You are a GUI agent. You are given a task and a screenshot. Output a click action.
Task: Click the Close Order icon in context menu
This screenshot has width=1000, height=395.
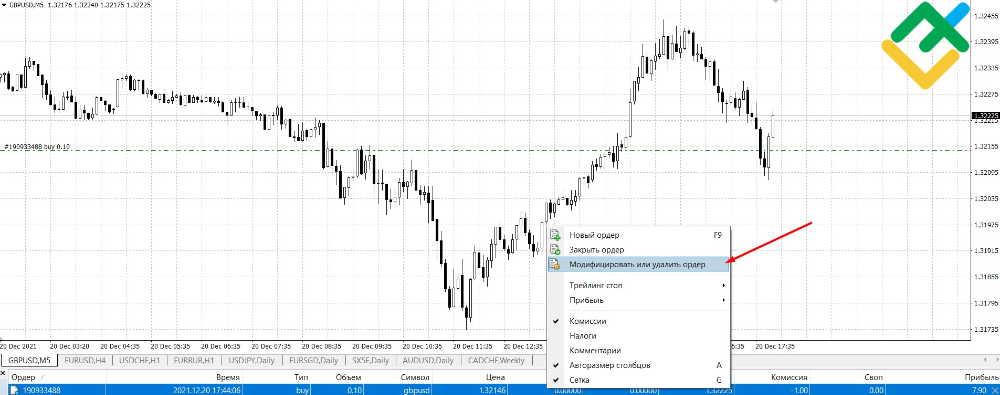click(555, 250)
